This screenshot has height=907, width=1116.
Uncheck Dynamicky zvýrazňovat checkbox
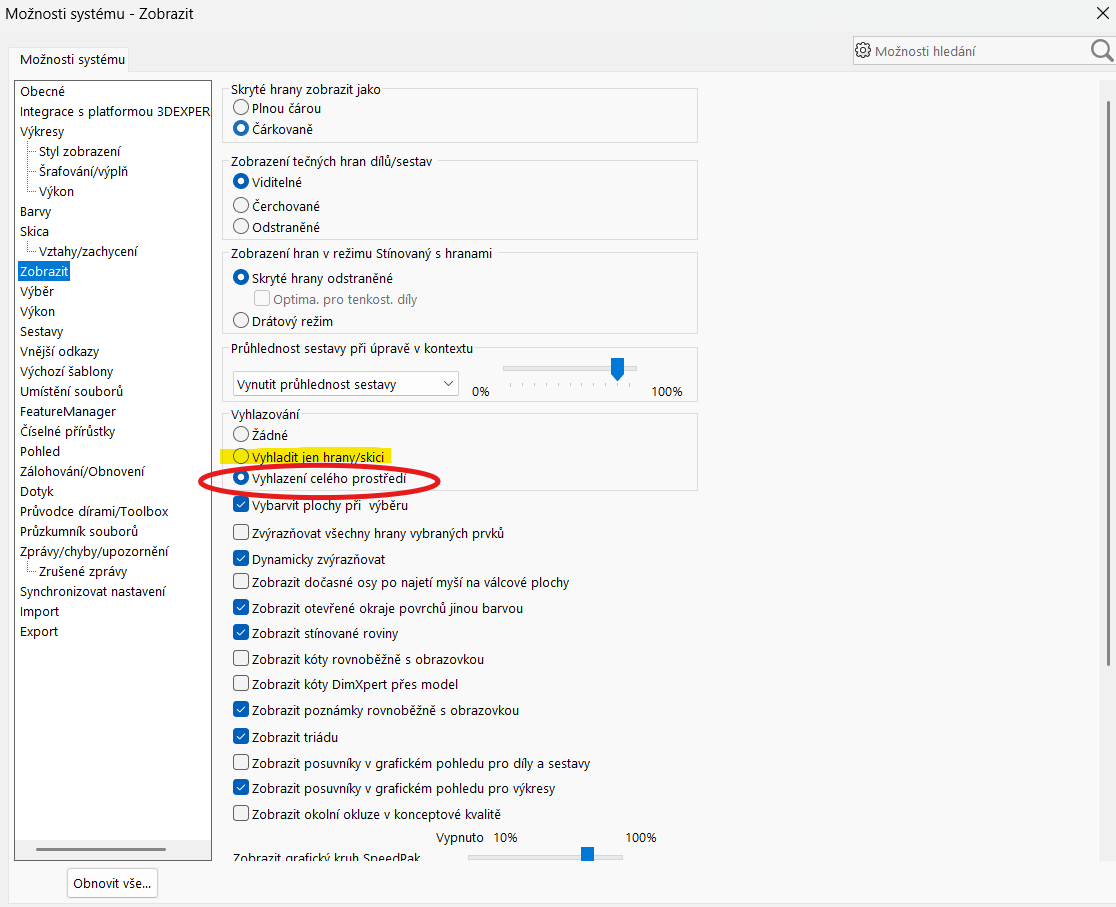(x=241, y=559)
